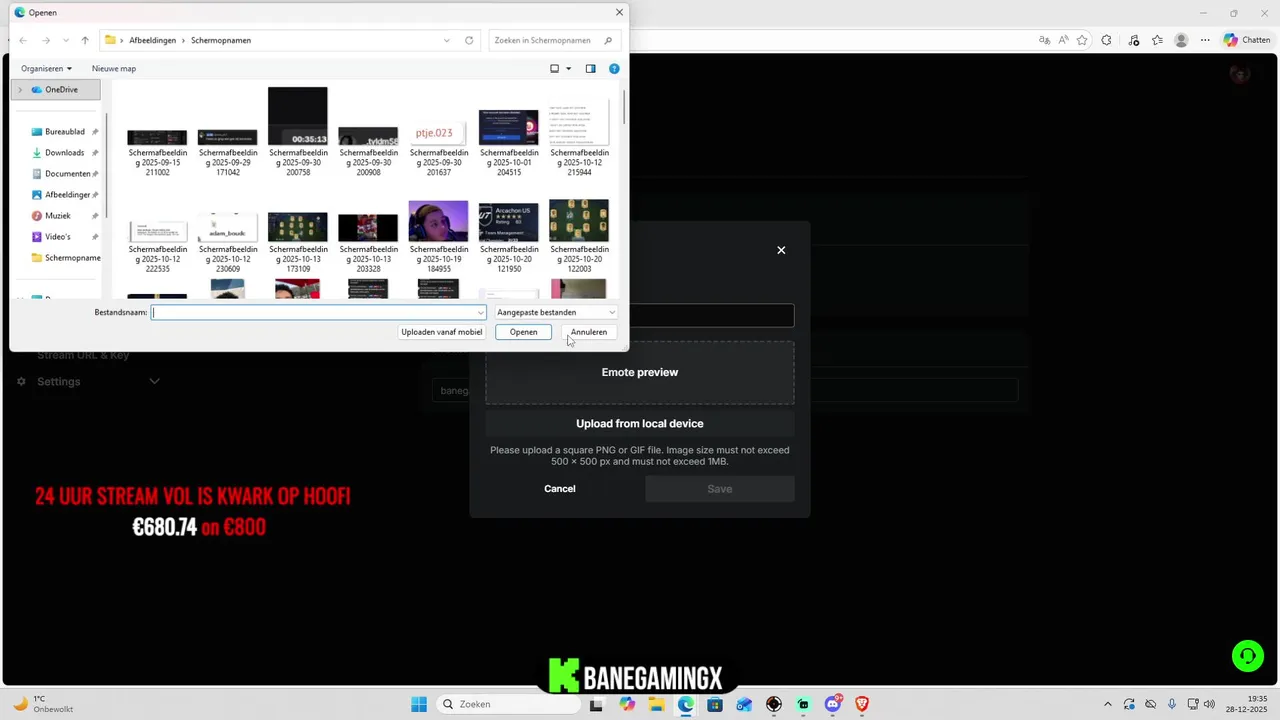Expand the OneDrive tree node
Screen dimensions: 1280x720
[x=20, y=90]
